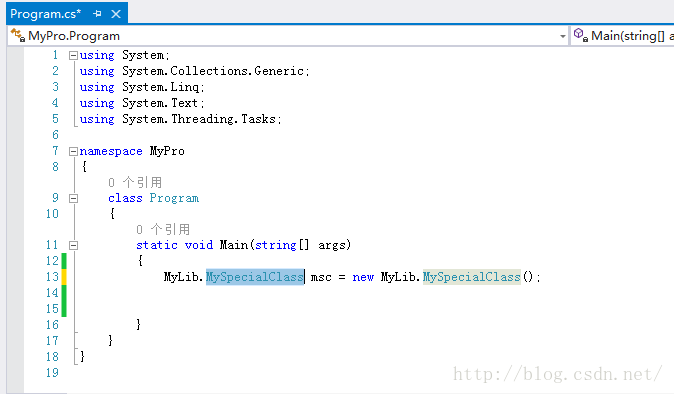Click 'System' on line 1

coord(143,55)
